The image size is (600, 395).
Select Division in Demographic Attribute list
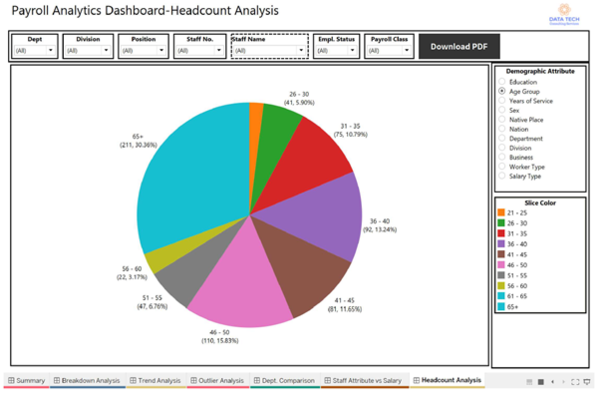(502, 147)
